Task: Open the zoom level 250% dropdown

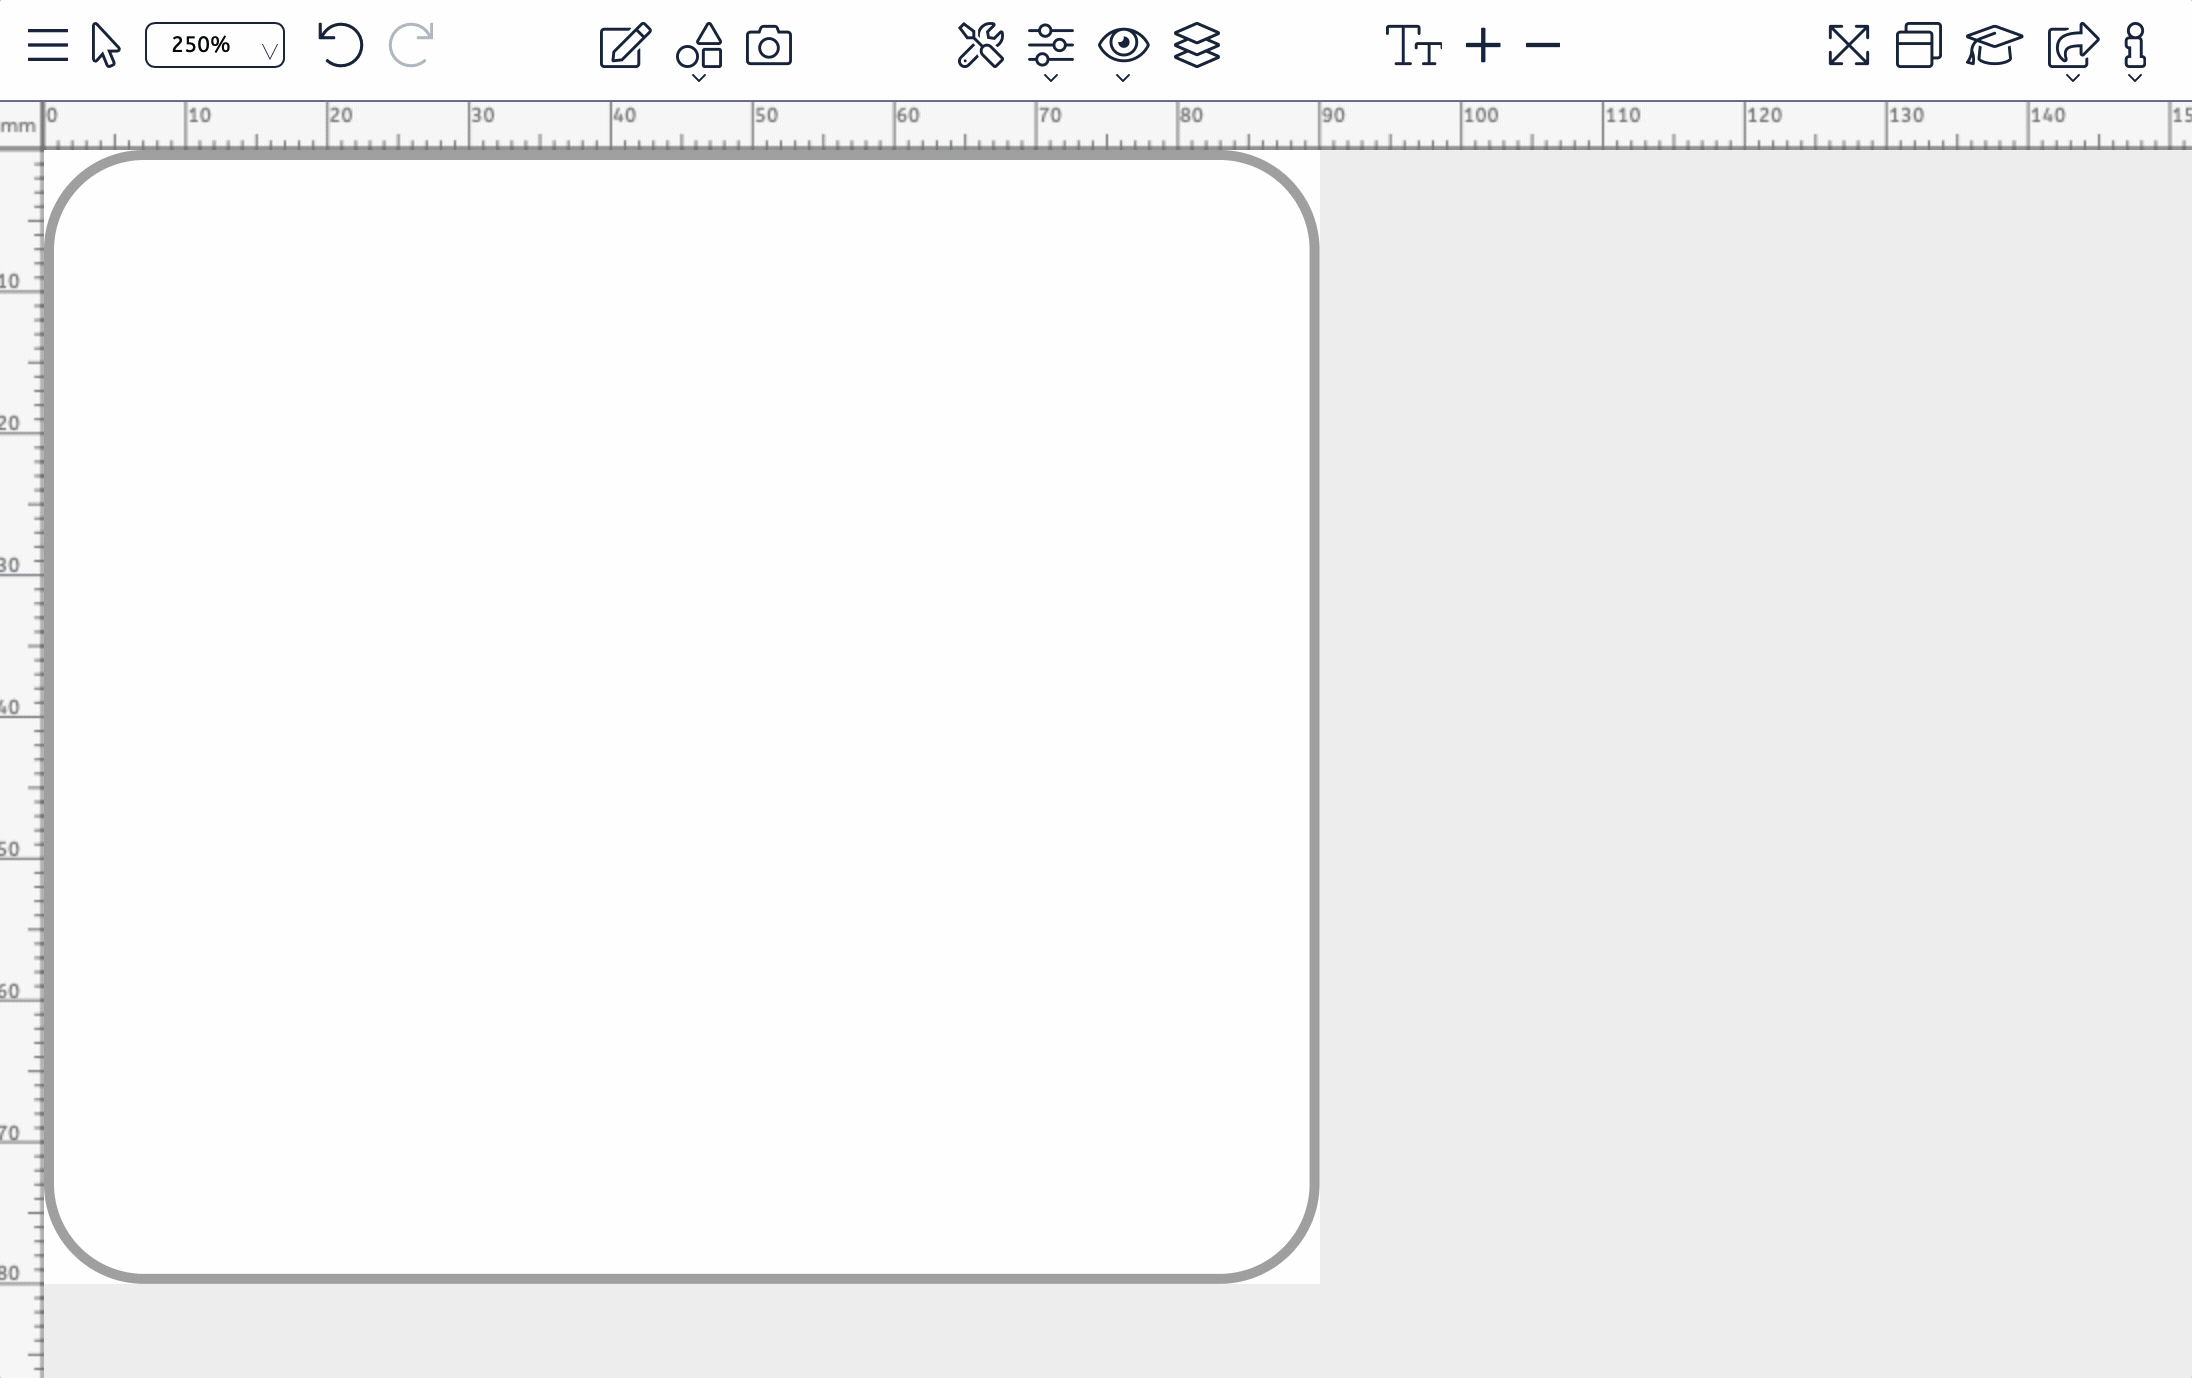Action: [214, 44]
